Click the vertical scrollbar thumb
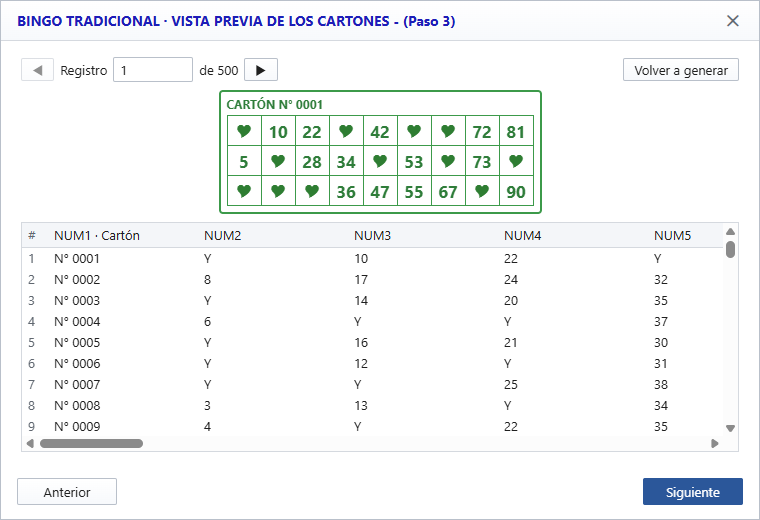 (x=730, y=249)
